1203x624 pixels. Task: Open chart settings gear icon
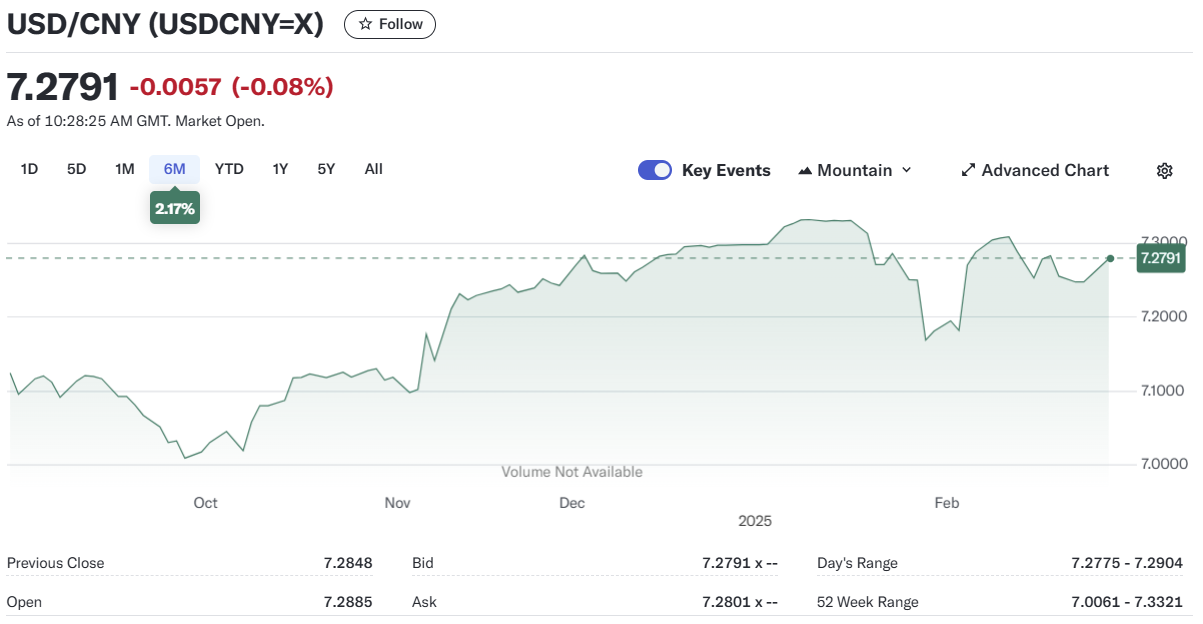tap(1164, 171)
